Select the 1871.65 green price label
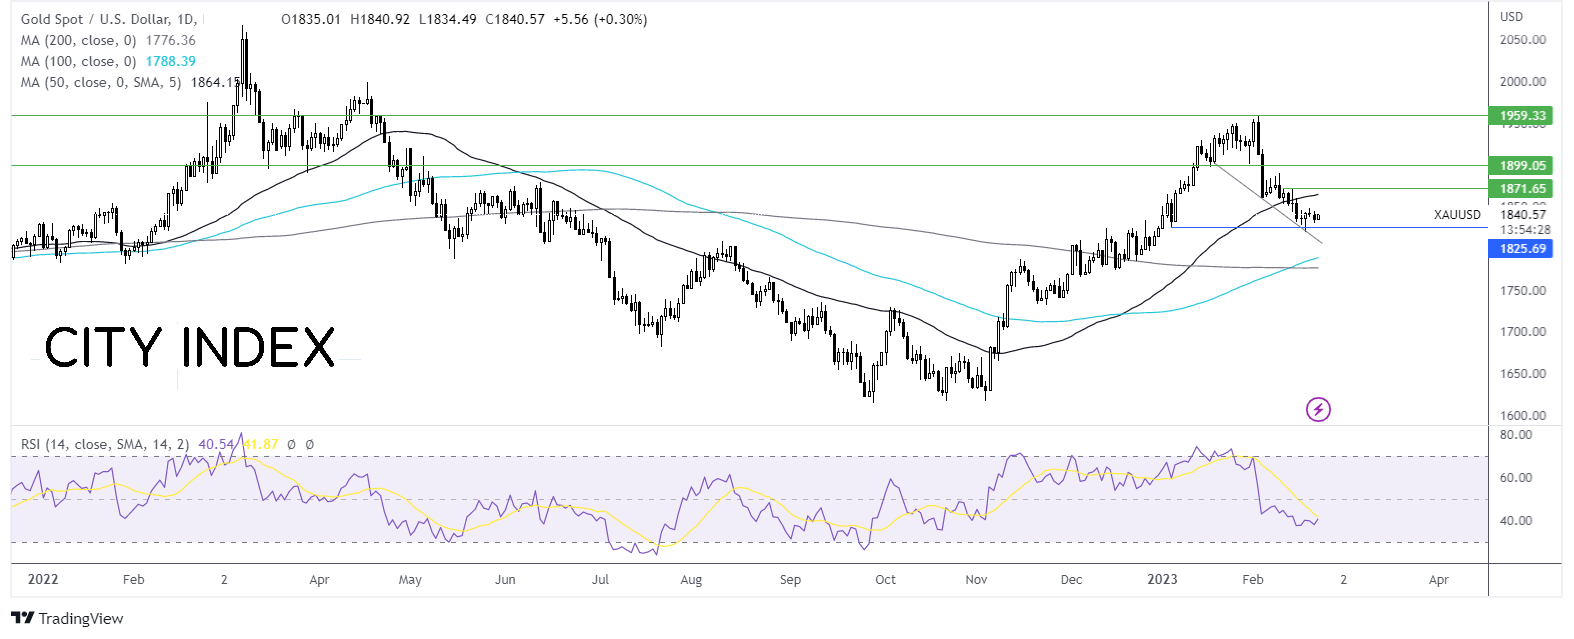Viewport: 1574px width, 639px height. [1520, 188]
